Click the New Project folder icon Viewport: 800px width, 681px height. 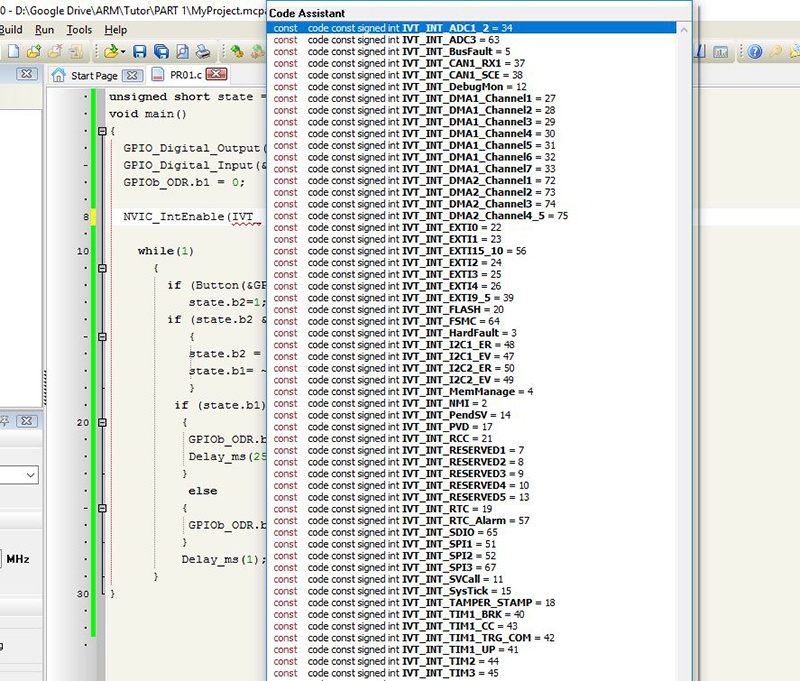[x=34, y=51]
